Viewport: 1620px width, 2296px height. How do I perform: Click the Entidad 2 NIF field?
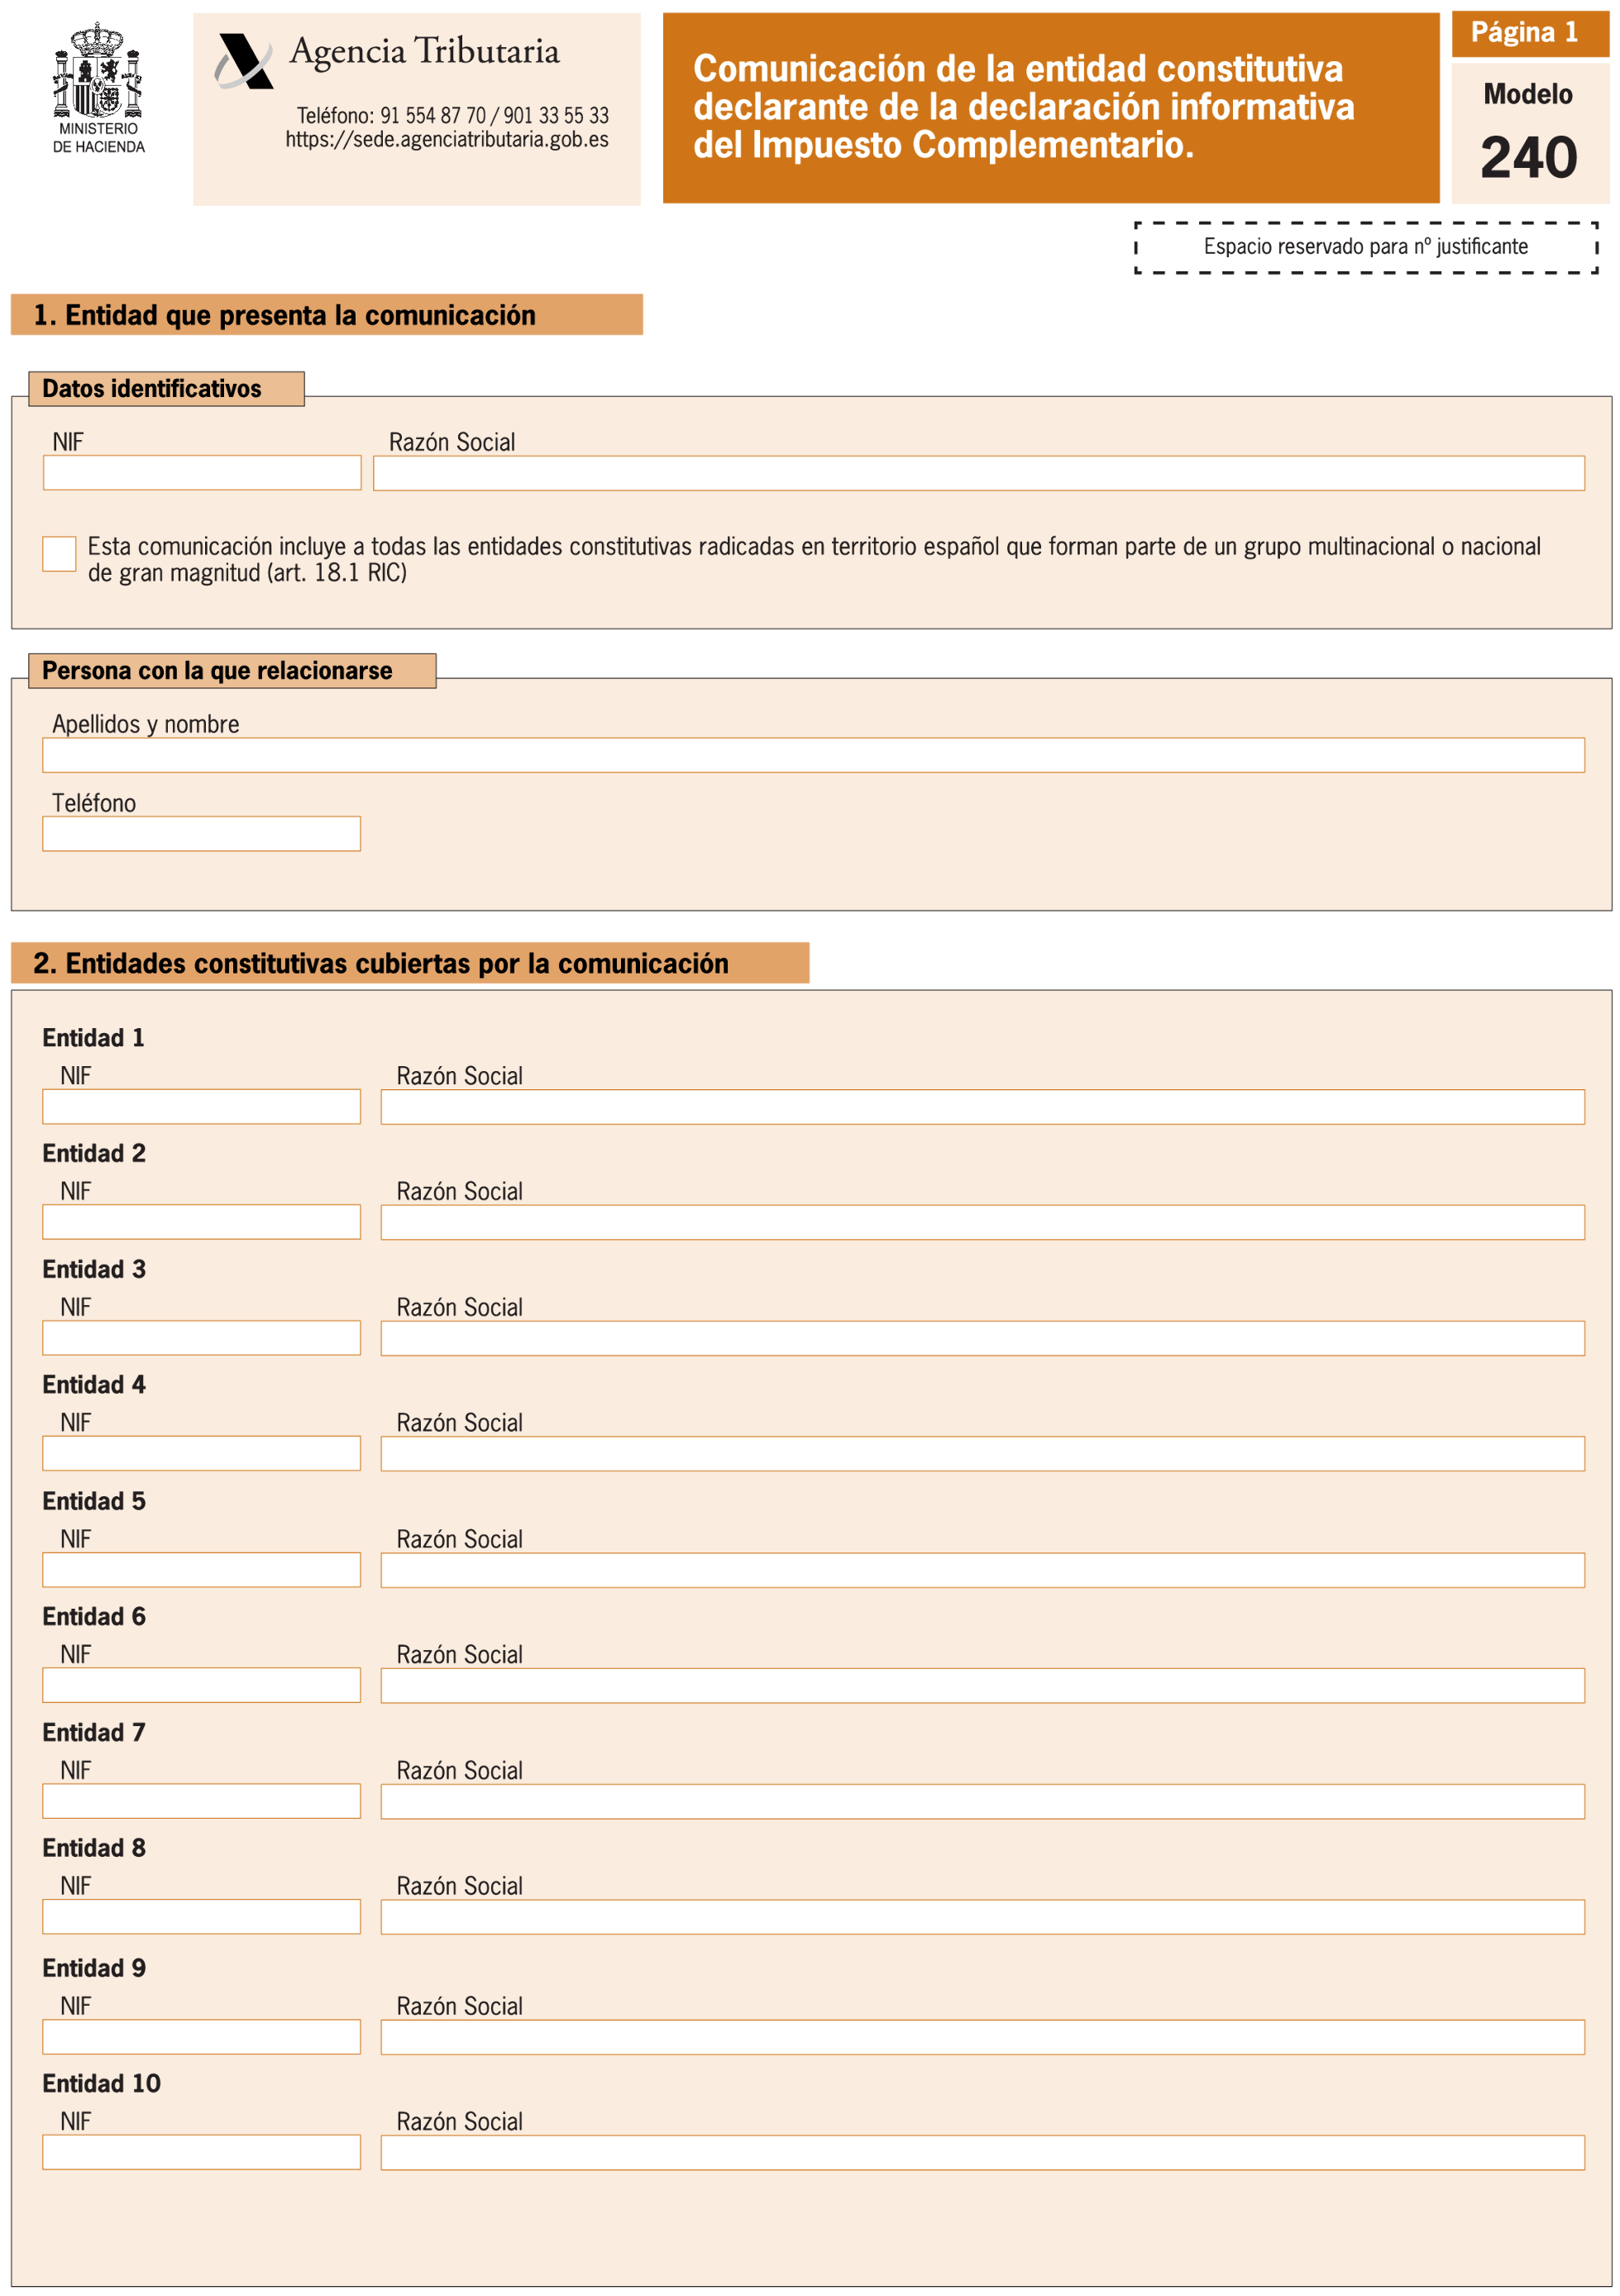pyautogui.click(x=201, y=1222)
